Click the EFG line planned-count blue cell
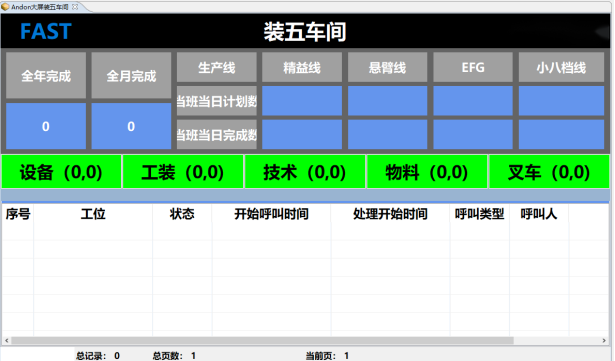 473,101
